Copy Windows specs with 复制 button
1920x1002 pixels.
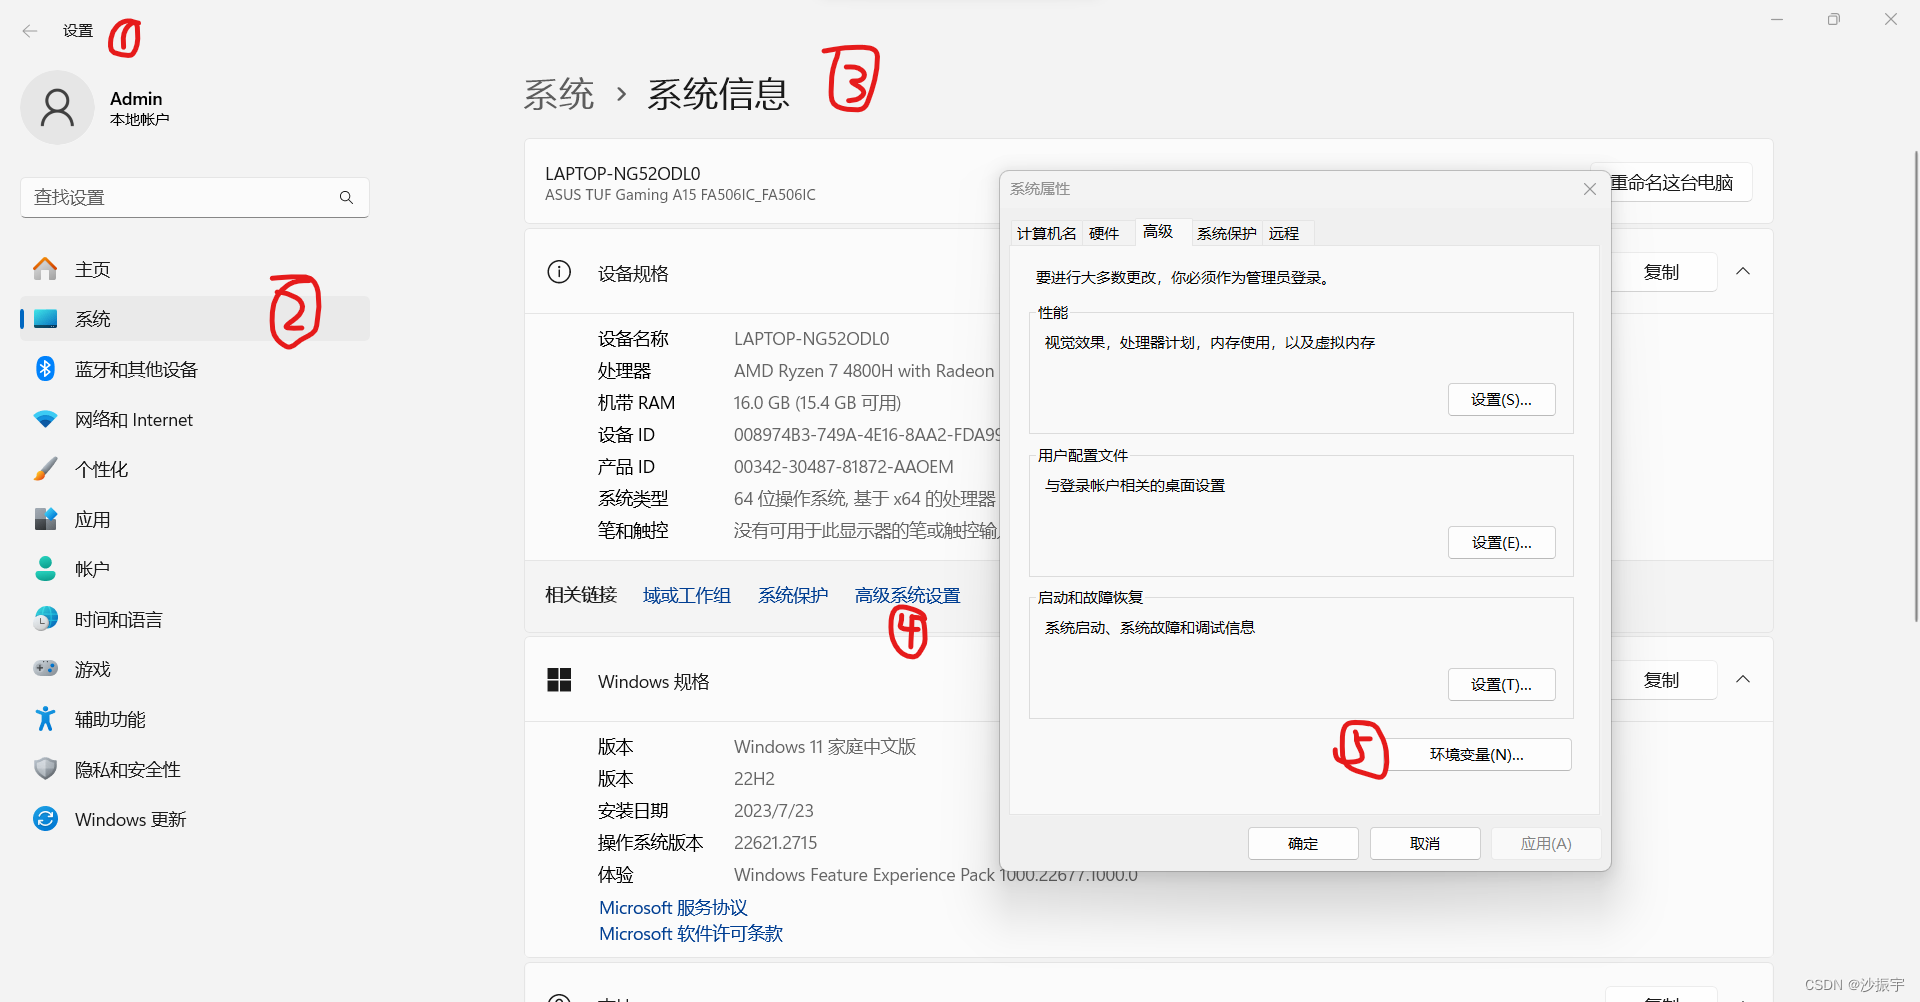pos(1662,680)
